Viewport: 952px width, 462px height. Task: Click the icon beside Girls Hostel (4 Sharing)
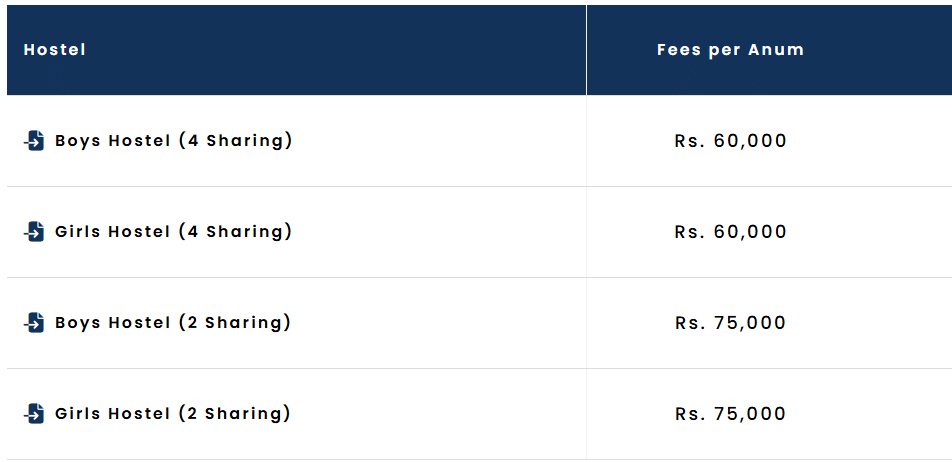point(34,232)
